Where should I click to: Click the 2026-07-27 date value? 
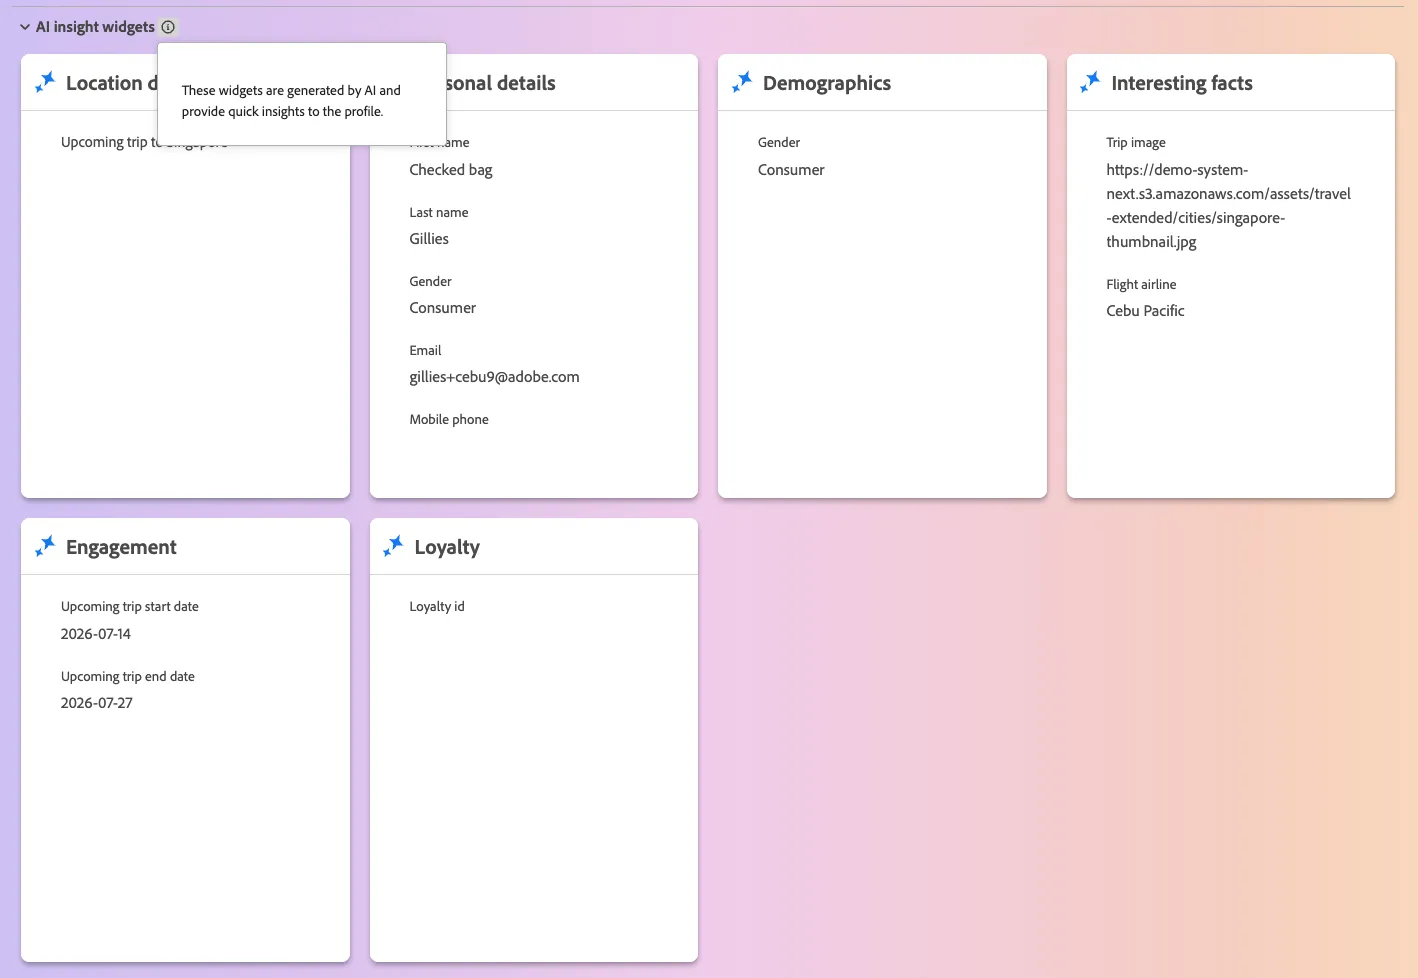pyautogui.click(x=97, y=703)
